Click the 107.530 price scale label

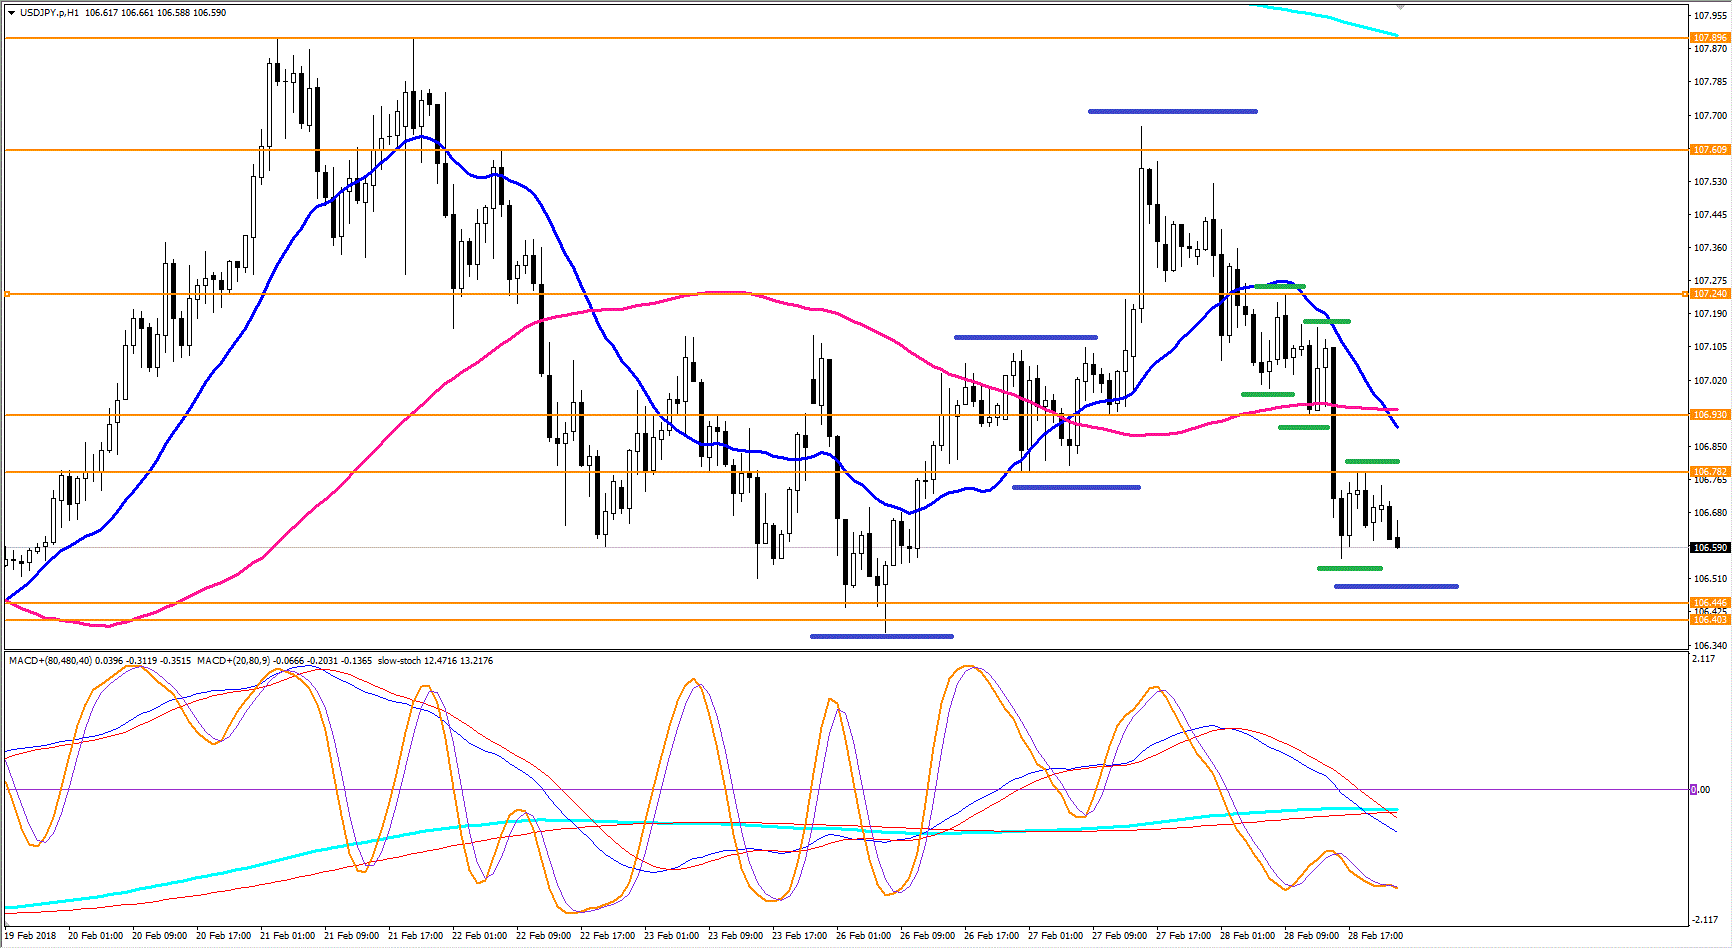click(x=1710, y=182)
